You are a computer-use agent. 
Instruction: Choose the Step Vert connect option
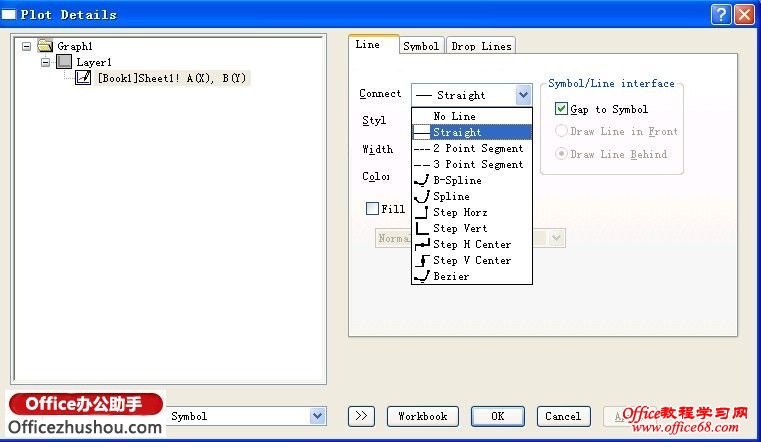472,228
